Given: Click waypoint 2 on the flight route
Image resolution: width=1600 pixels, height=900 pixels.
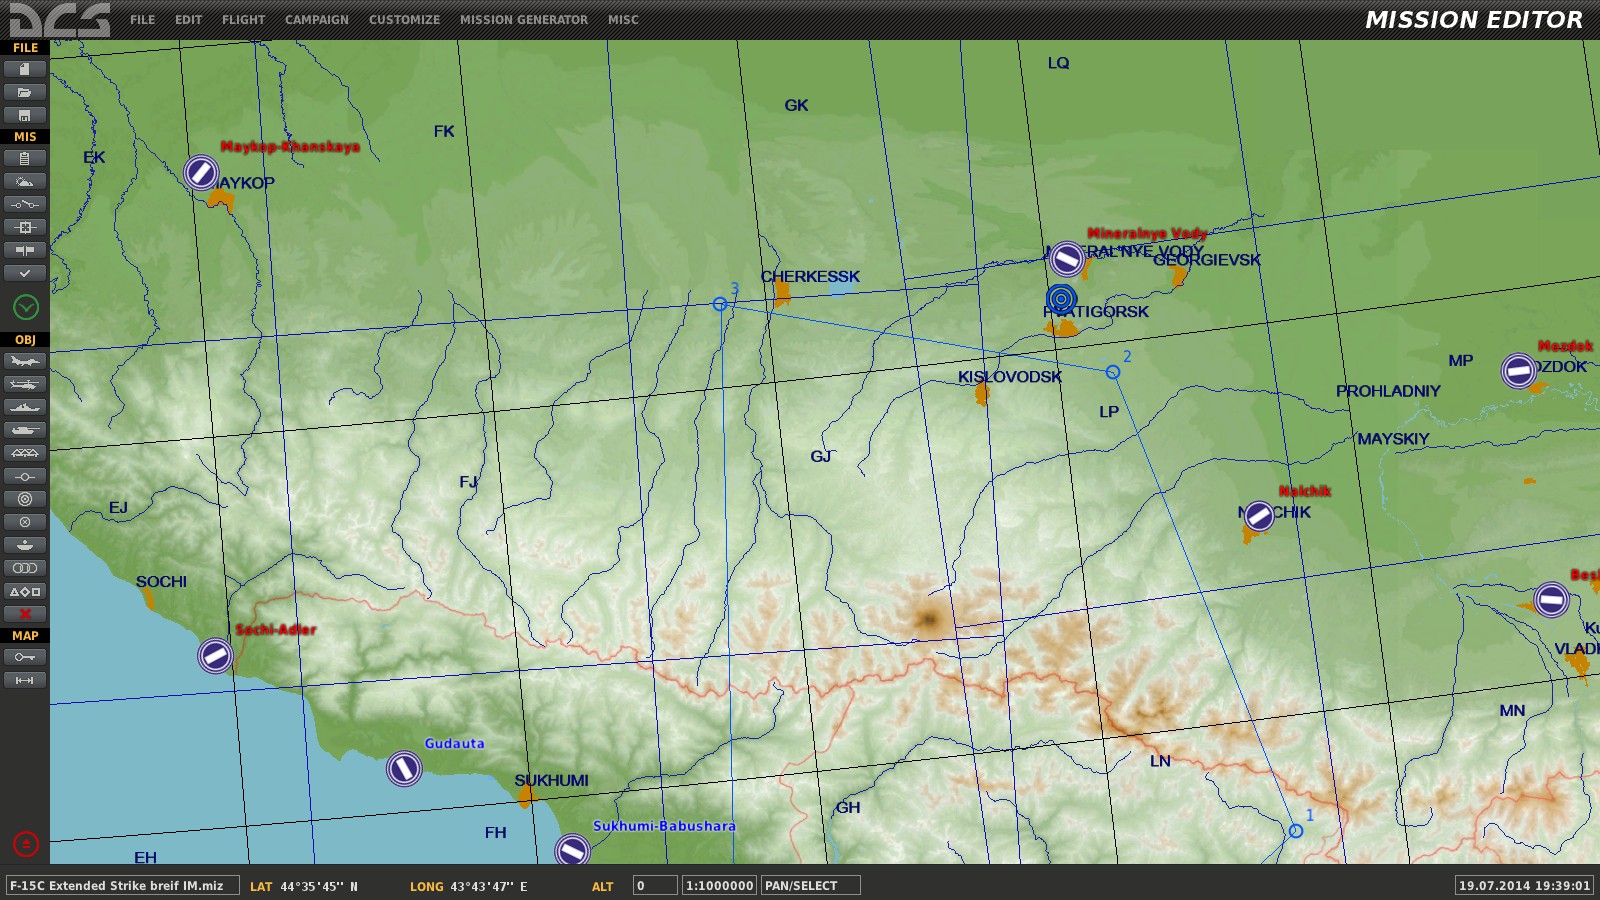Looking at the screenshot, I should tap(1112, 372).
